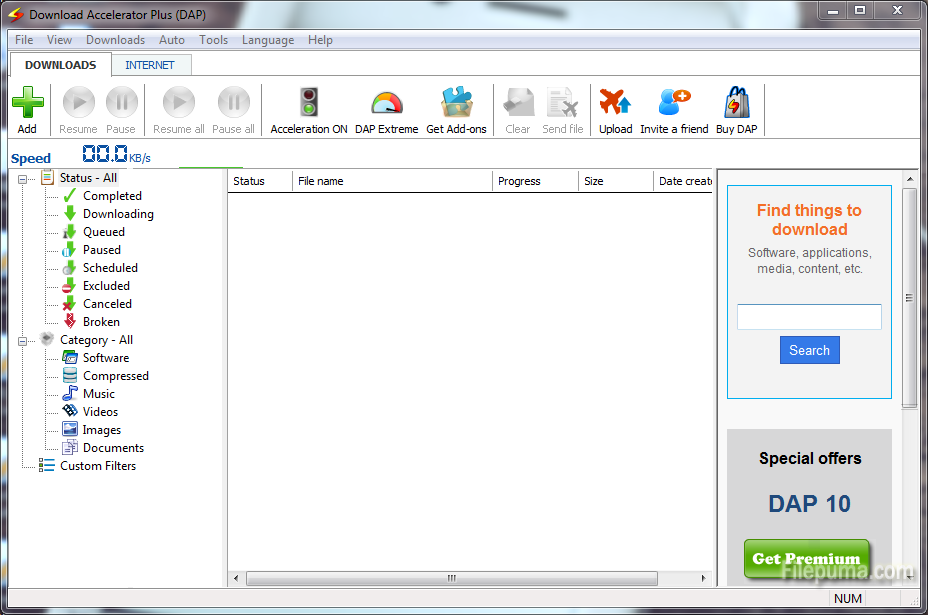Click the green Get Premium button
The width and height of the screenshot is (928, 615).
(806, 558)
